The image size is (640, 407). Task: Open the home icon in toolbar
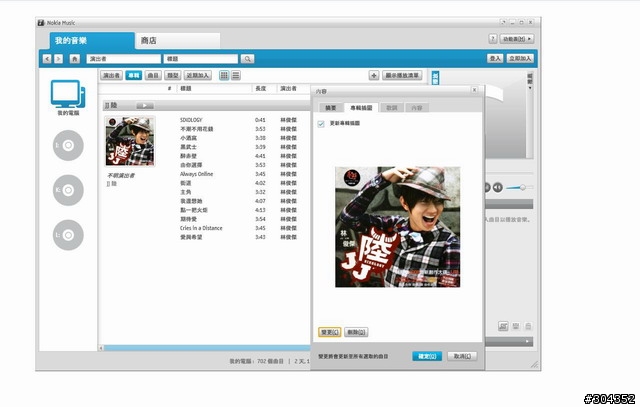coord(74,59)
